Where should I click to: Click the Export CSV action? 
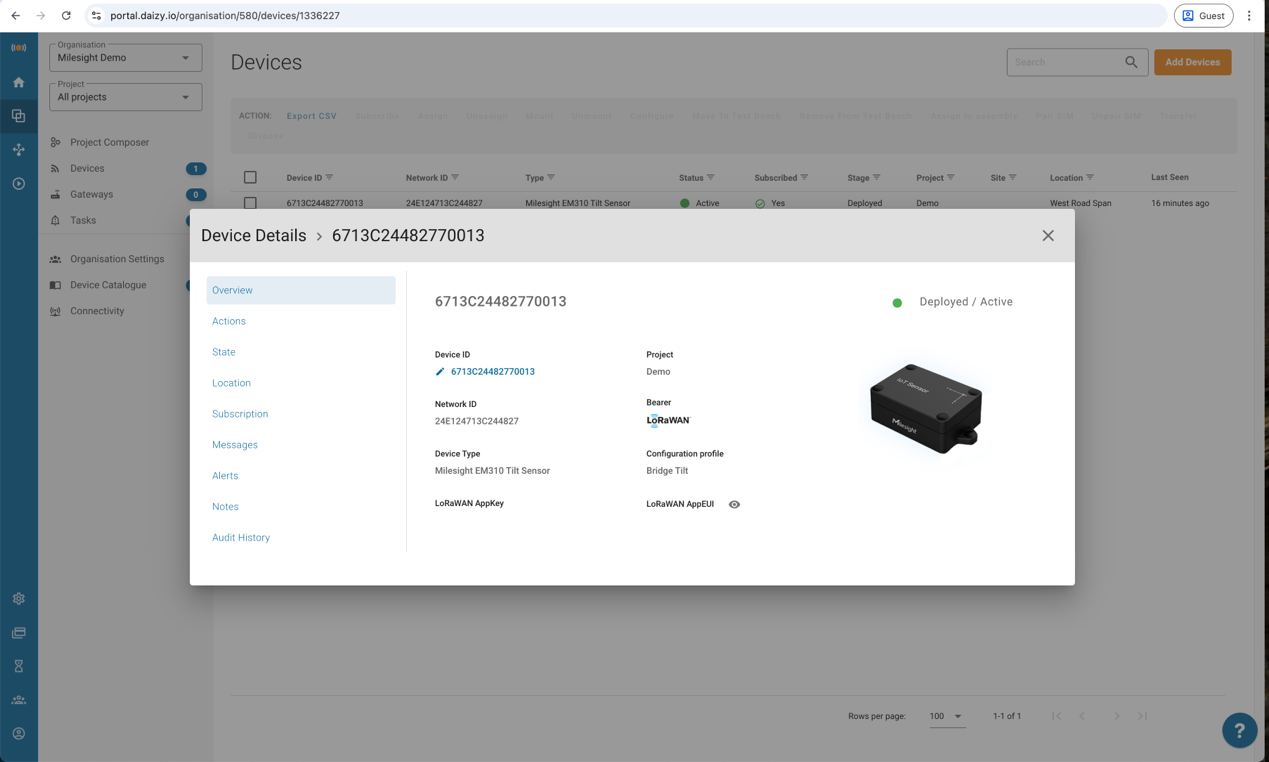pyautogui.click(x=312, y=116)
